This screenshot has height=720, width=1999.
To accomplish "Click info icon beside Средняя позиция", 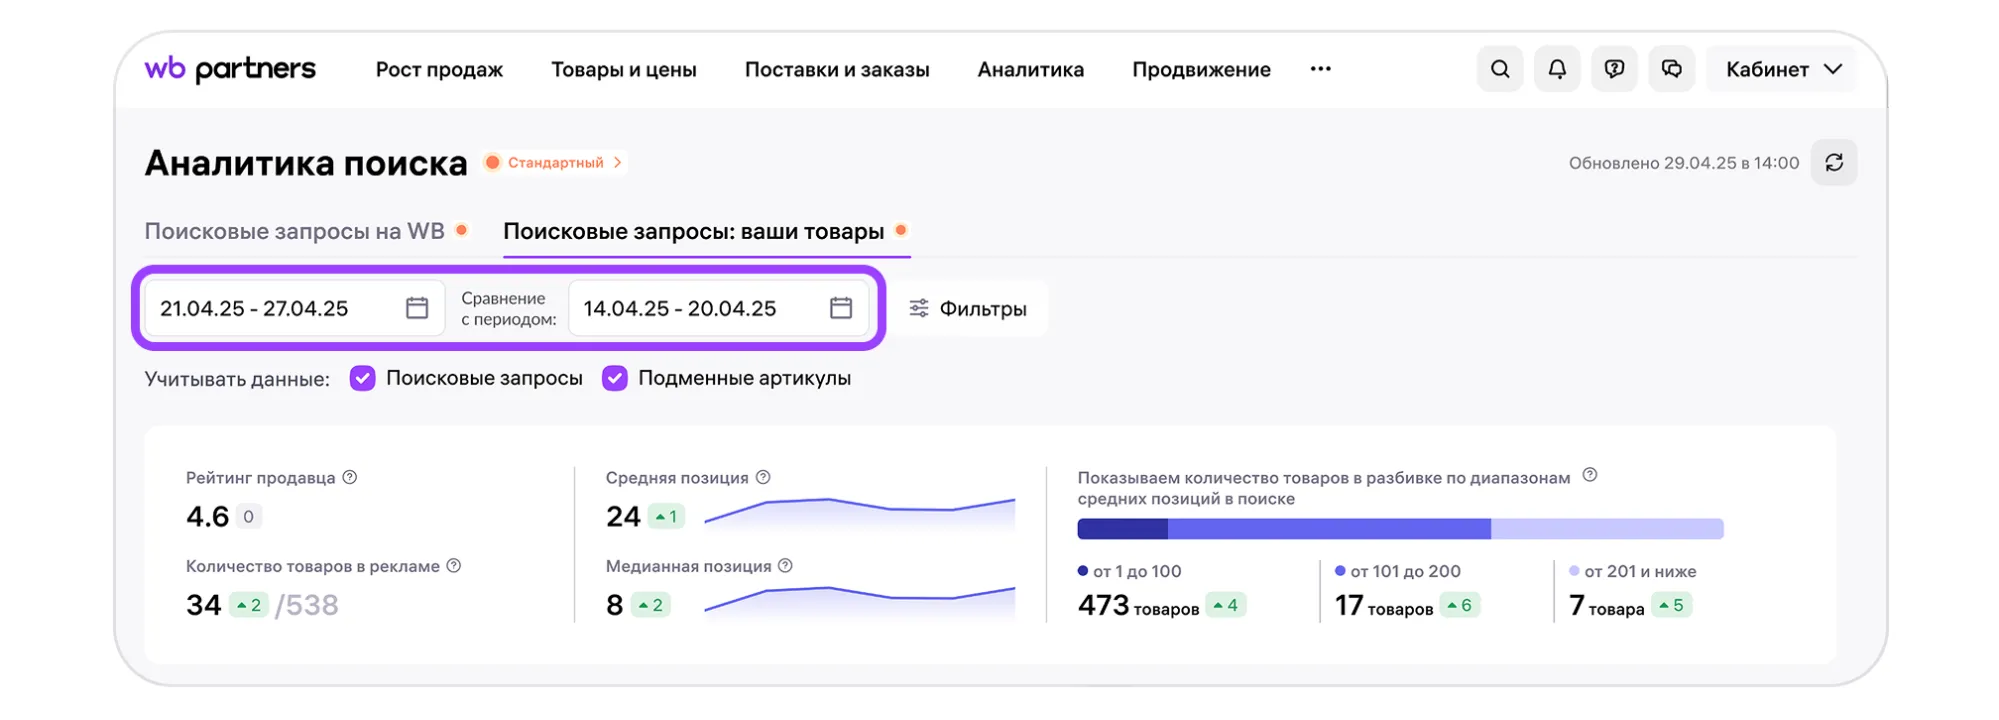I will tap(763, 478).
